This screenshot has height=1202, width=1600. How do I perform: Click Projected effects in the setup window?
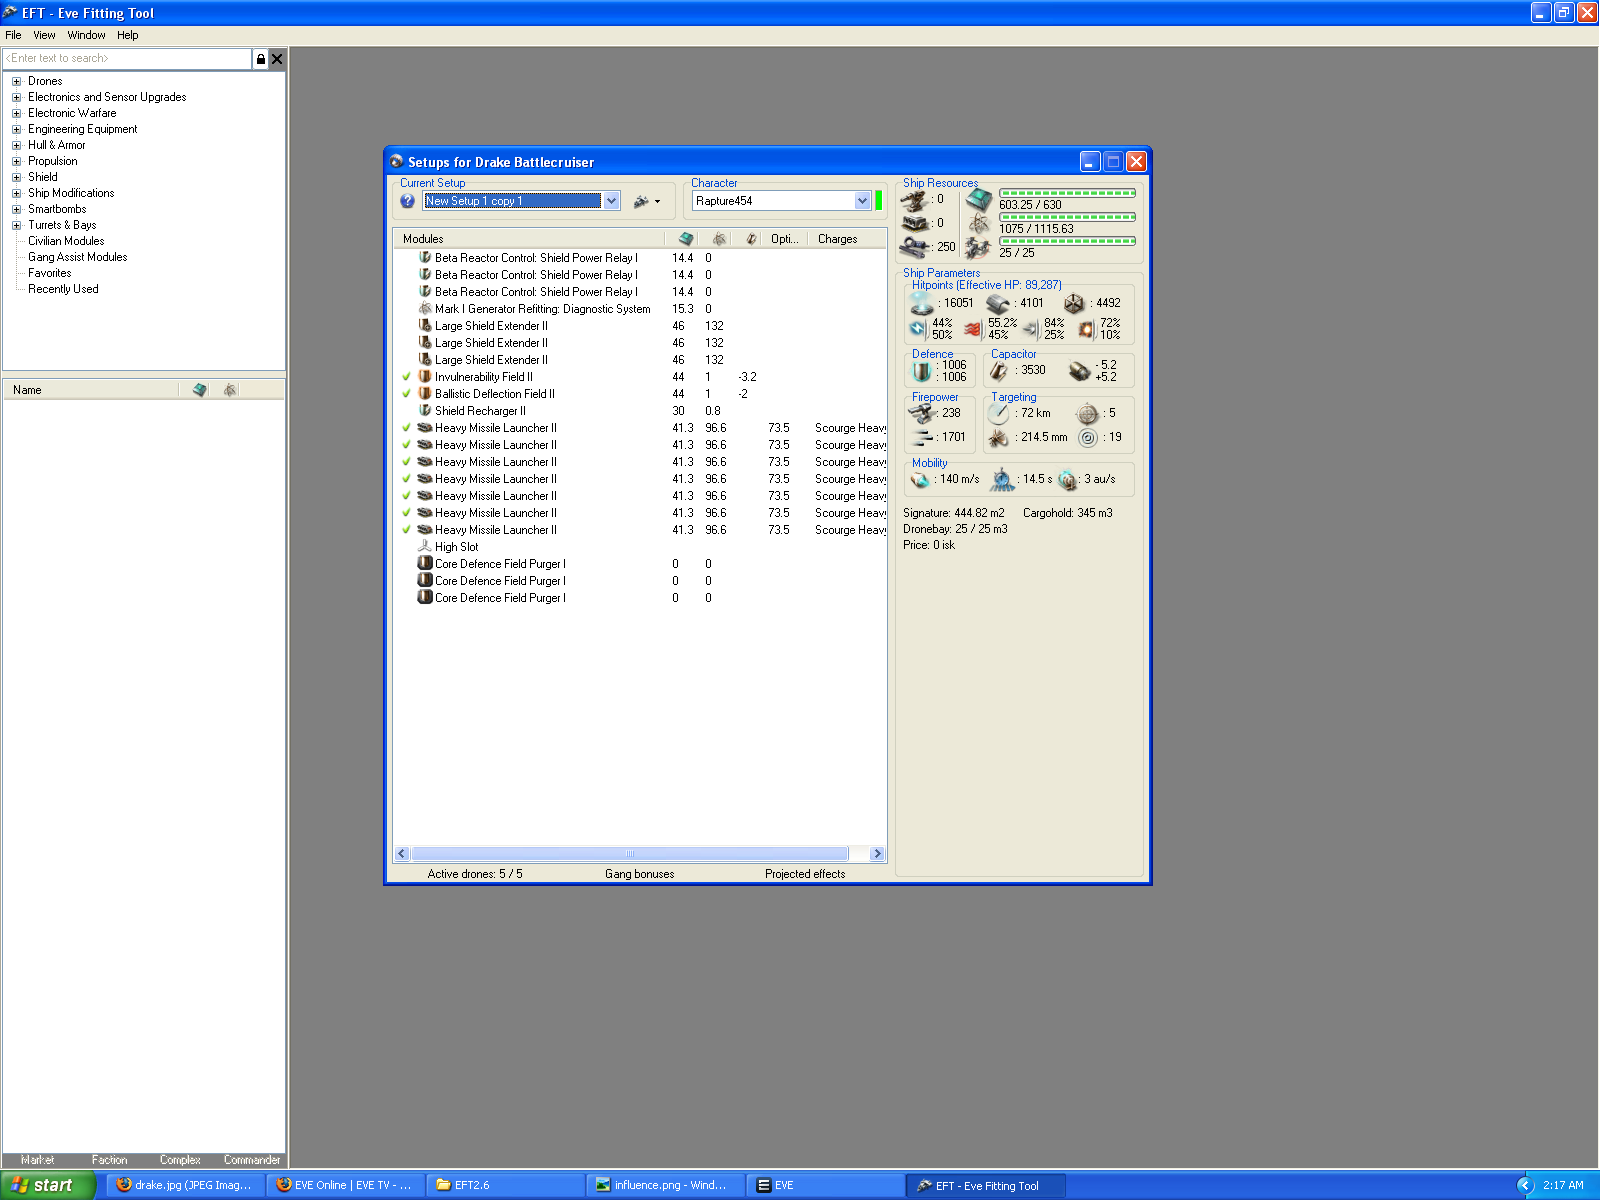pyautogui.click(x=805, y=874)
